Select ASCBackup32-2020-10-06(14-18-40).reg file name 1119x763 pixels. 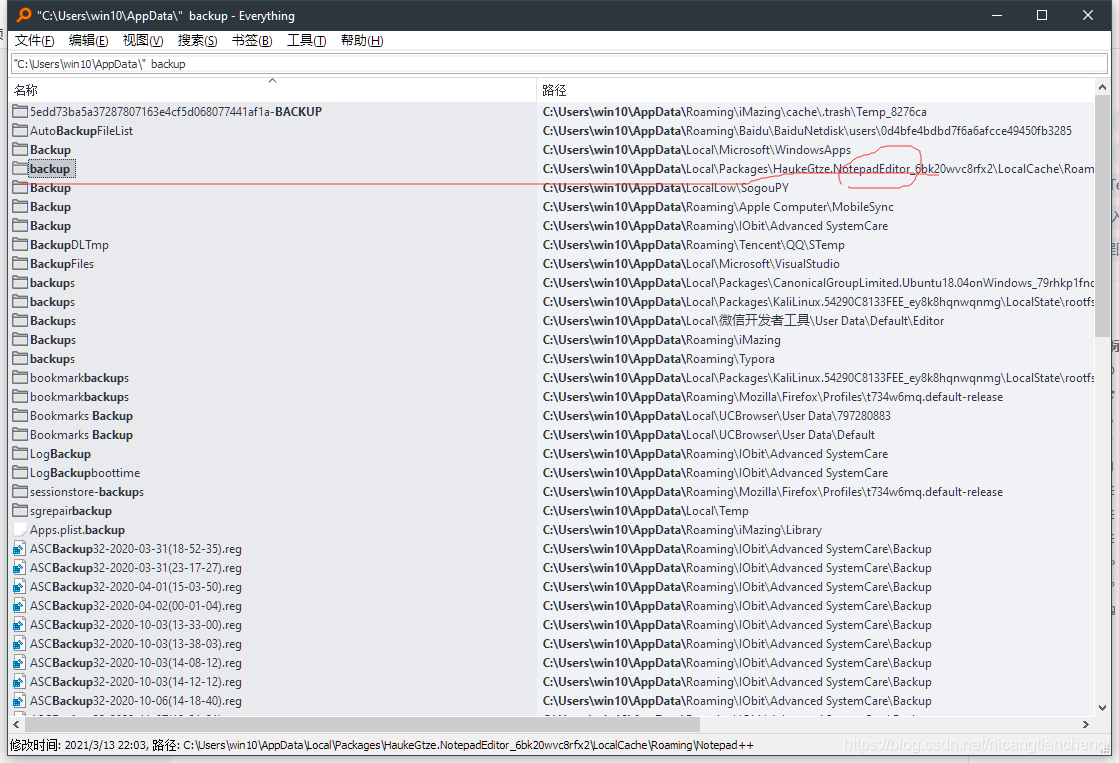(136, 700)
